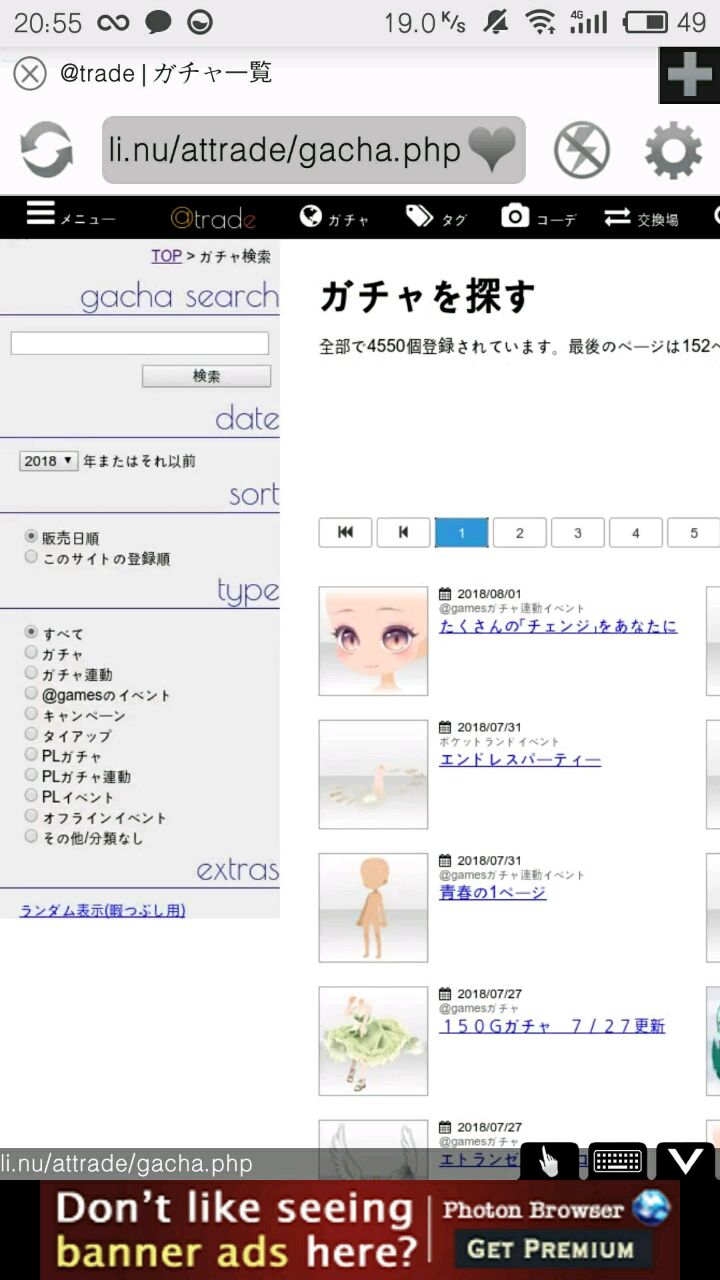Open the hamburger メニュー icon
The width and height of the screenshot is (720, 1280).
click(41, 214)
